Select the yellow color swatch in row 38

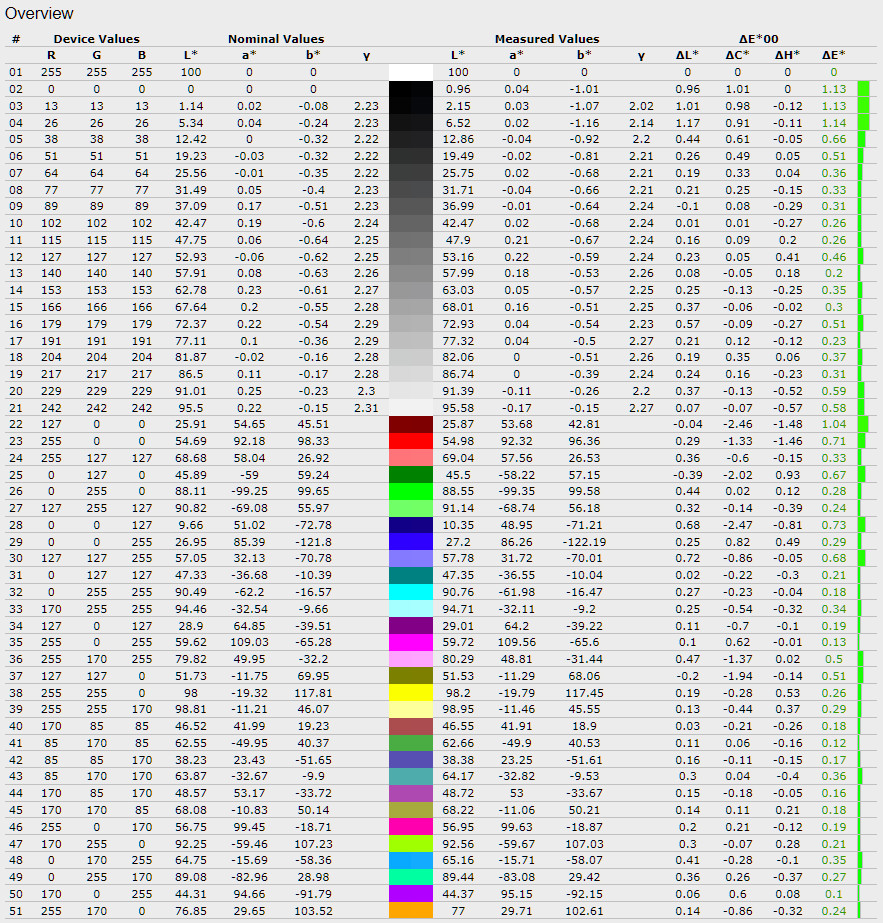click(x=410, y=693)
